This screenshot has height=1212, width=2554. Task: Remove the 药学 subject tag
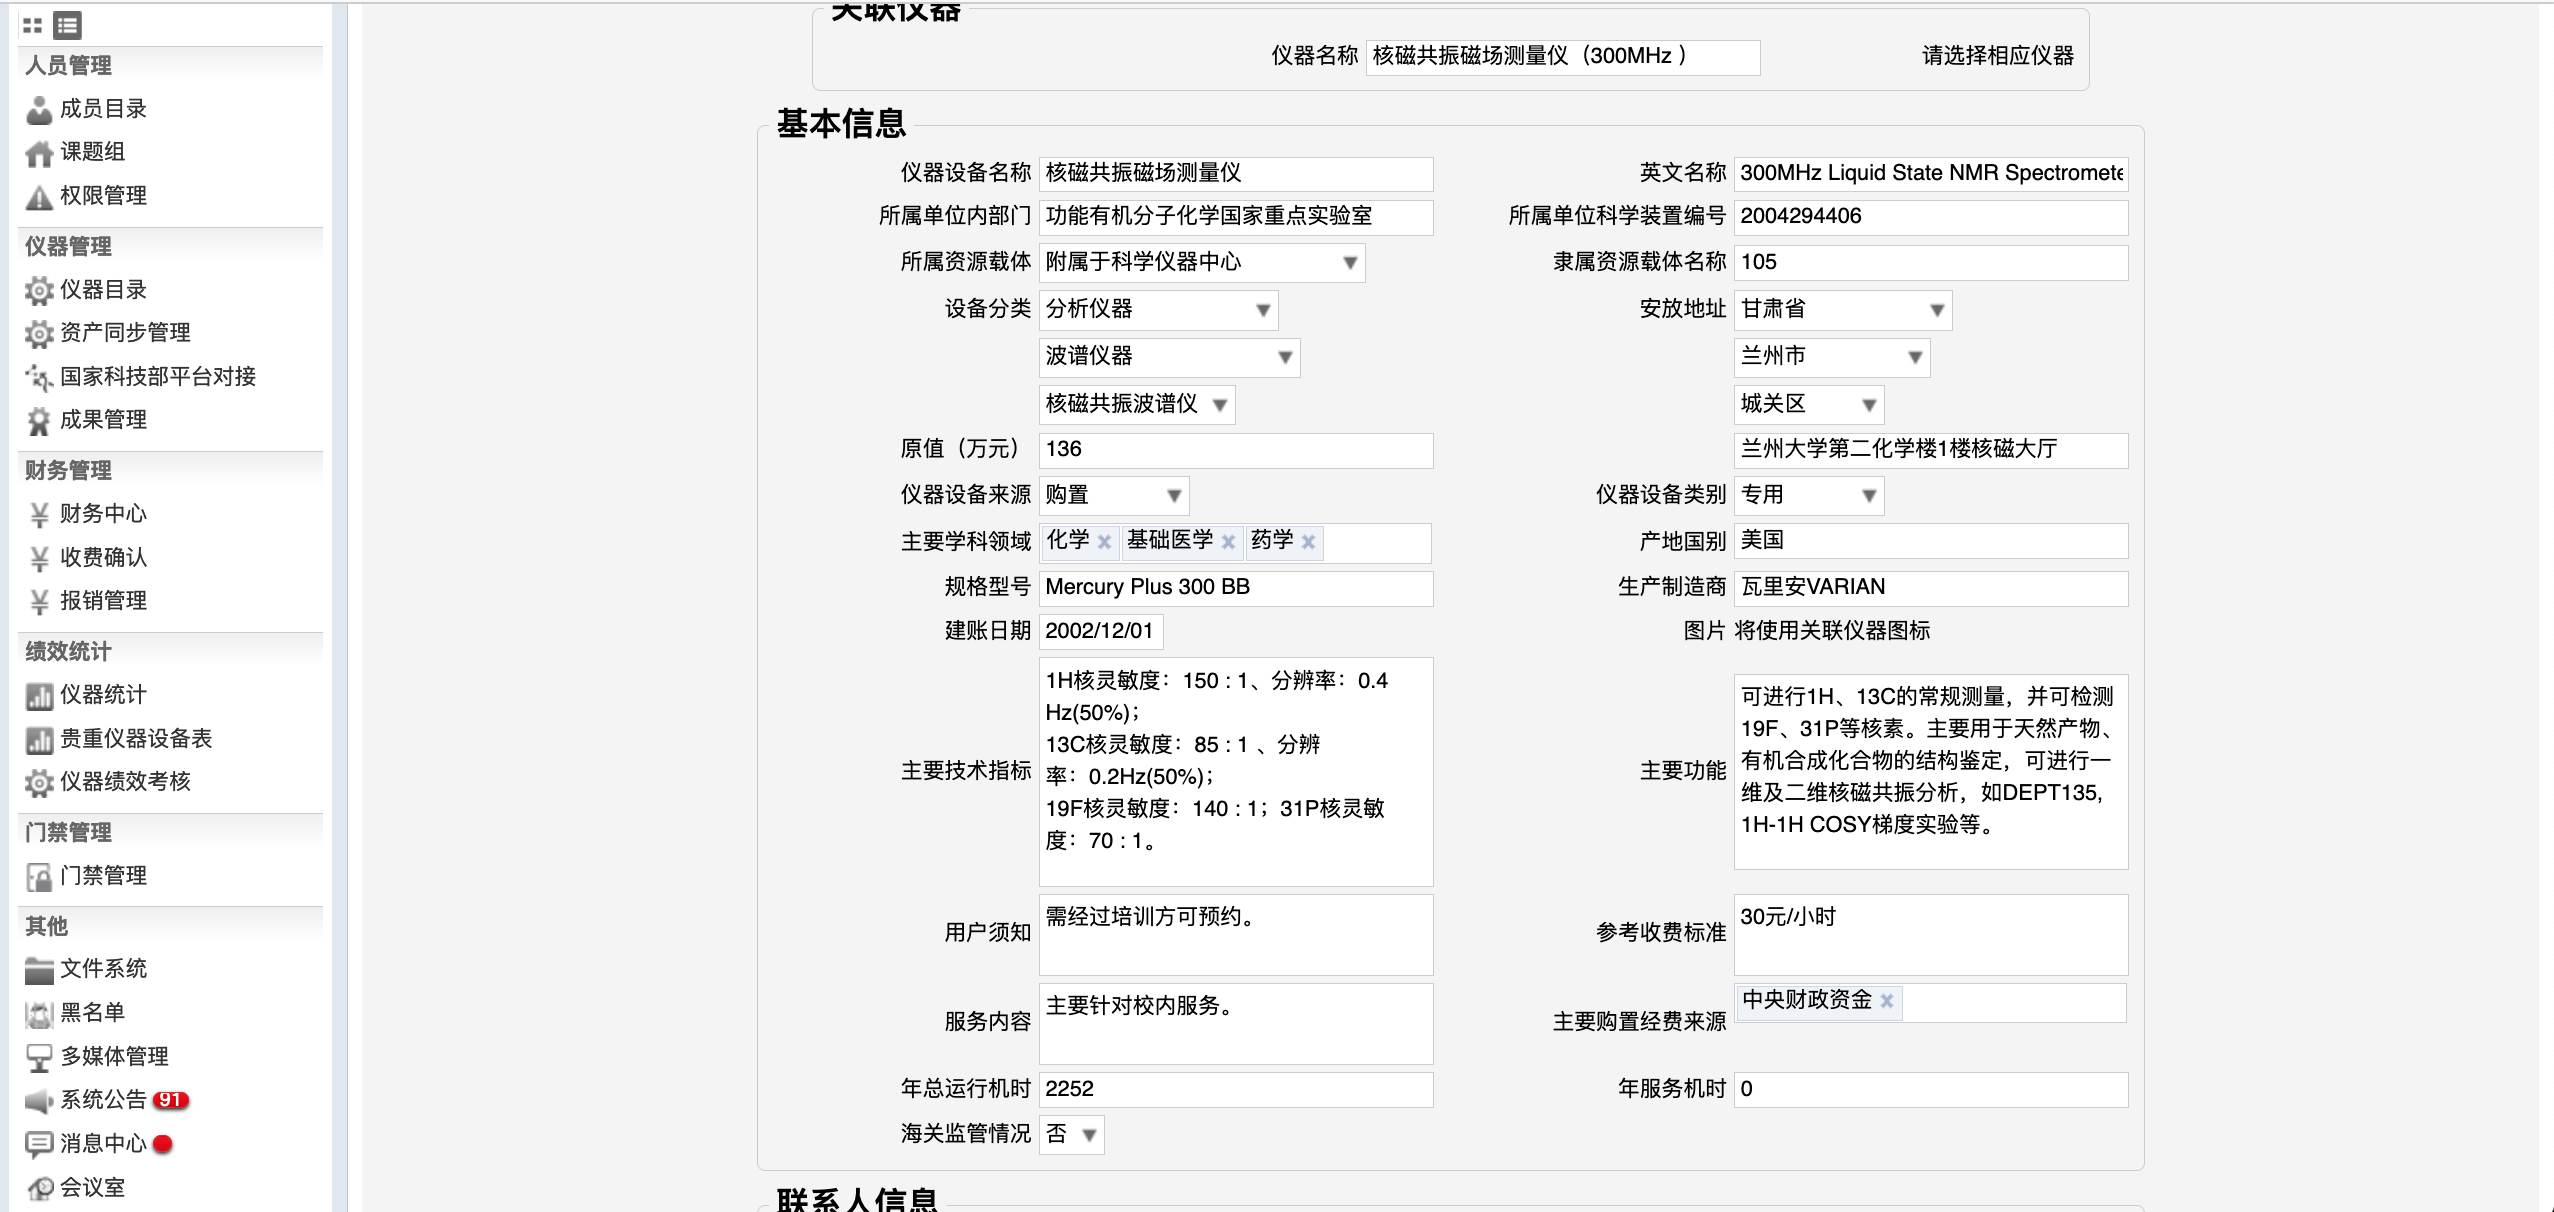[1308, 542]
